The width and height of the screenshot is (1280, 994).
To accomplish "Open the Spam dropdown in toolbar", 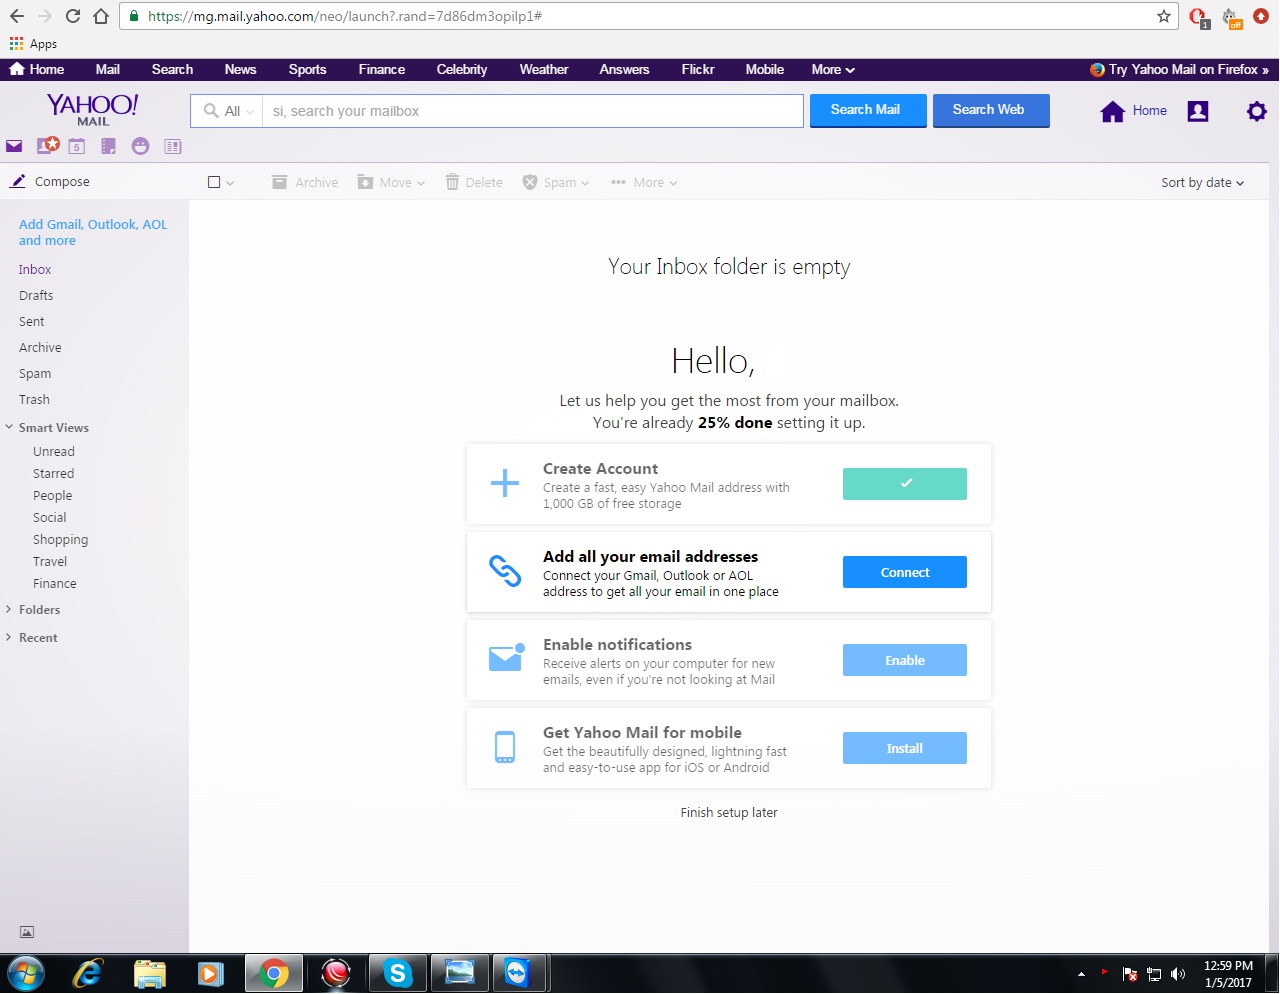I will (556, 182).
